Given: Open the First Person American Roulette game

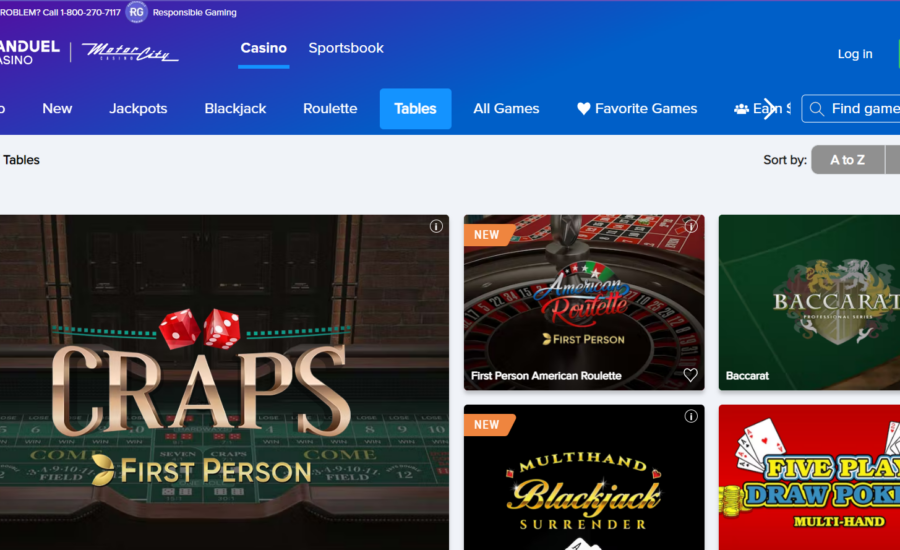Looking at the screenshot, I should point(584,303).
